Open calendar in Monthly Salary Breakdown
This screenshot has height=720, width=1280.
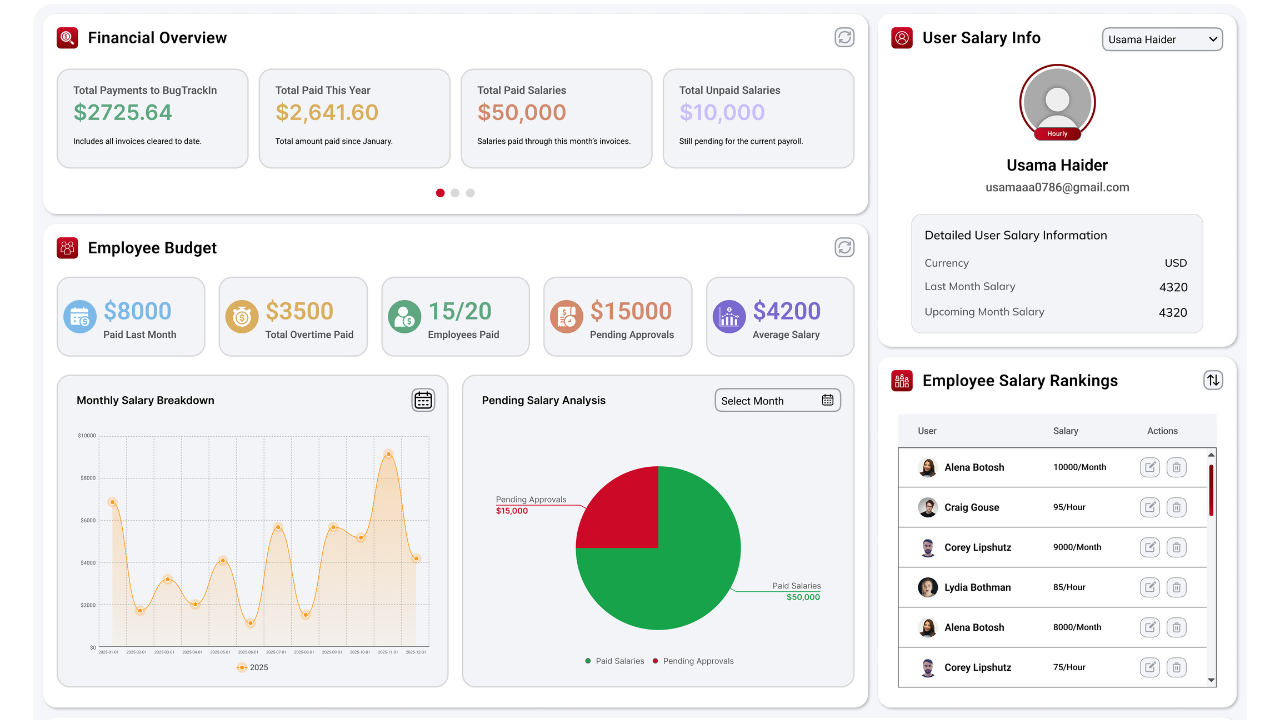[x=423, y=400]
